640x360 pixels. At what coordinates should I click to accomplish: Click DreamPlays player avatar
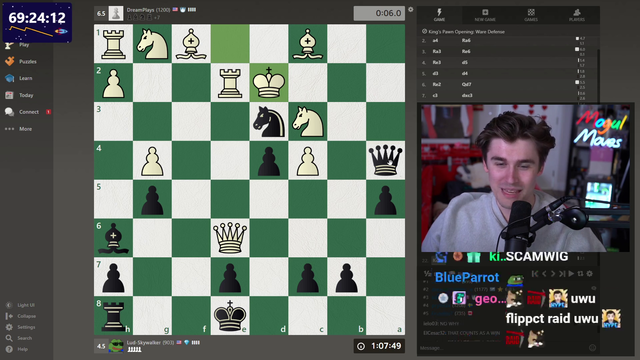point(116,13)
